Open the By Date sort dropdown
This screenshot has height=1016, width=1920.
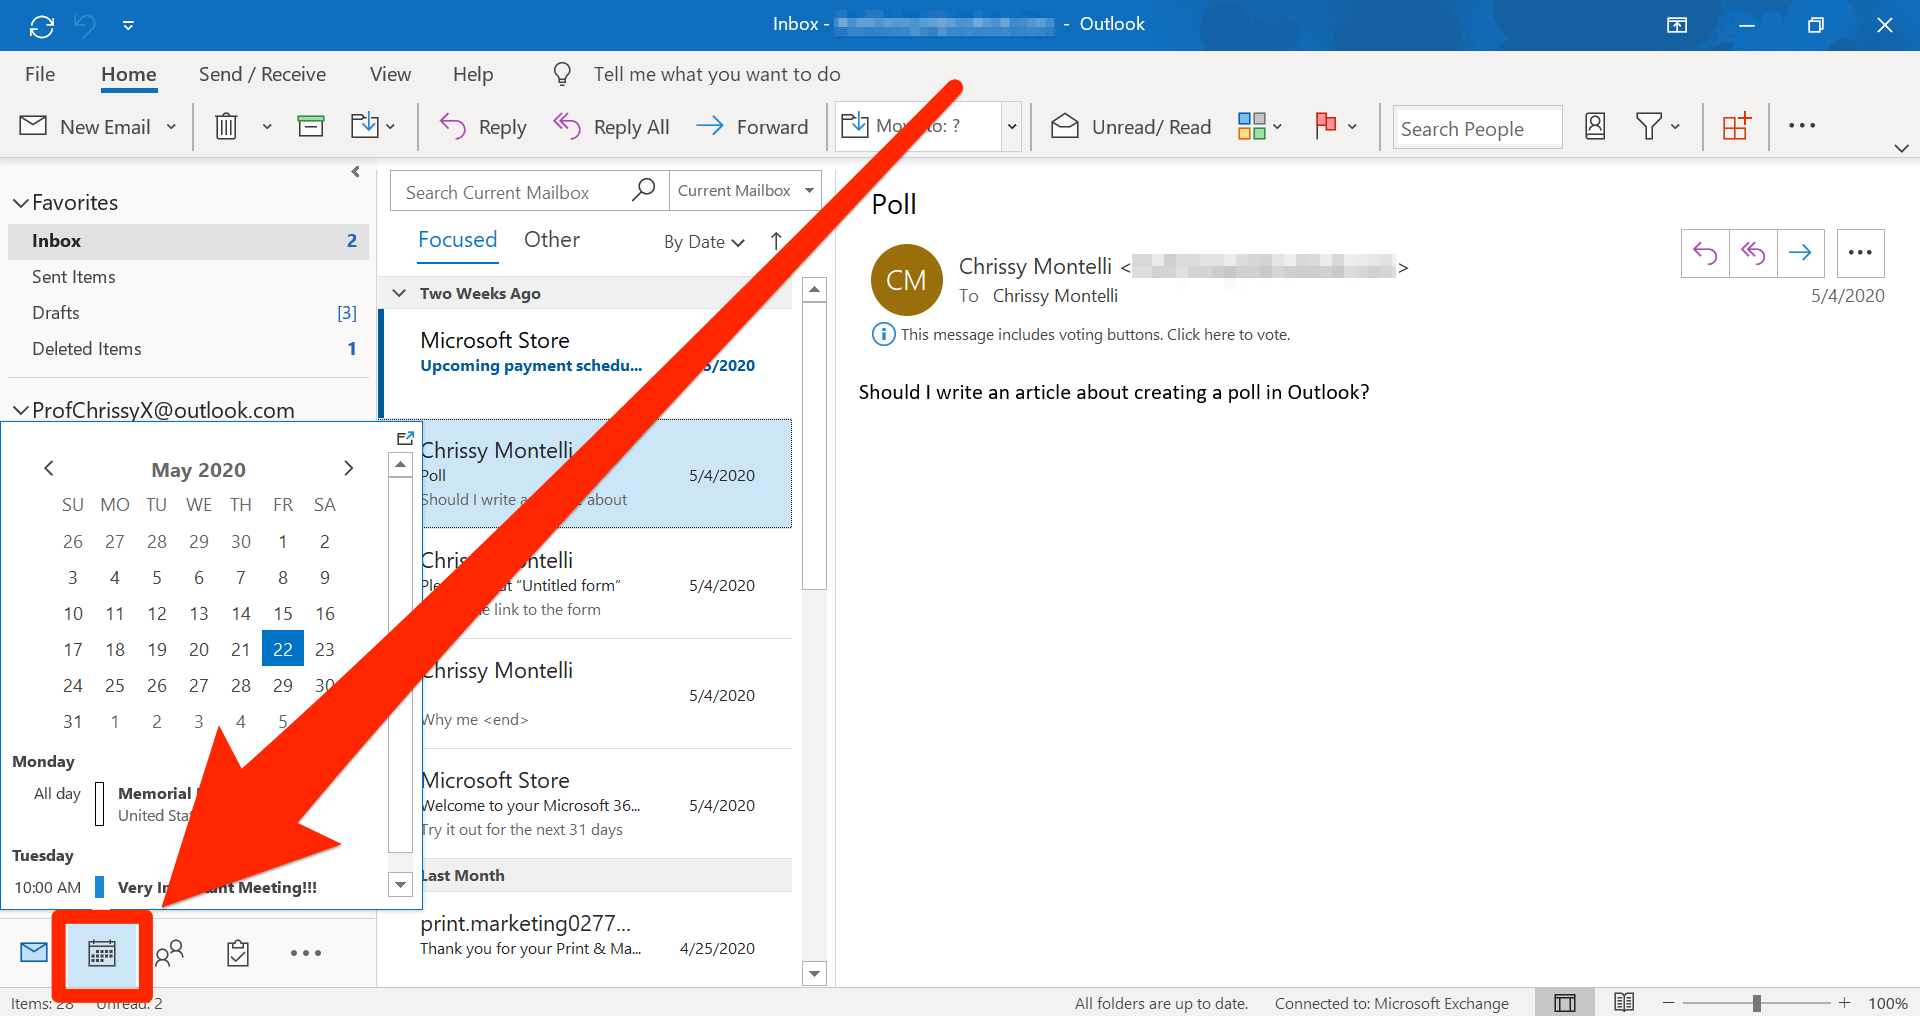pyautogui.click(x=704, y=242)
